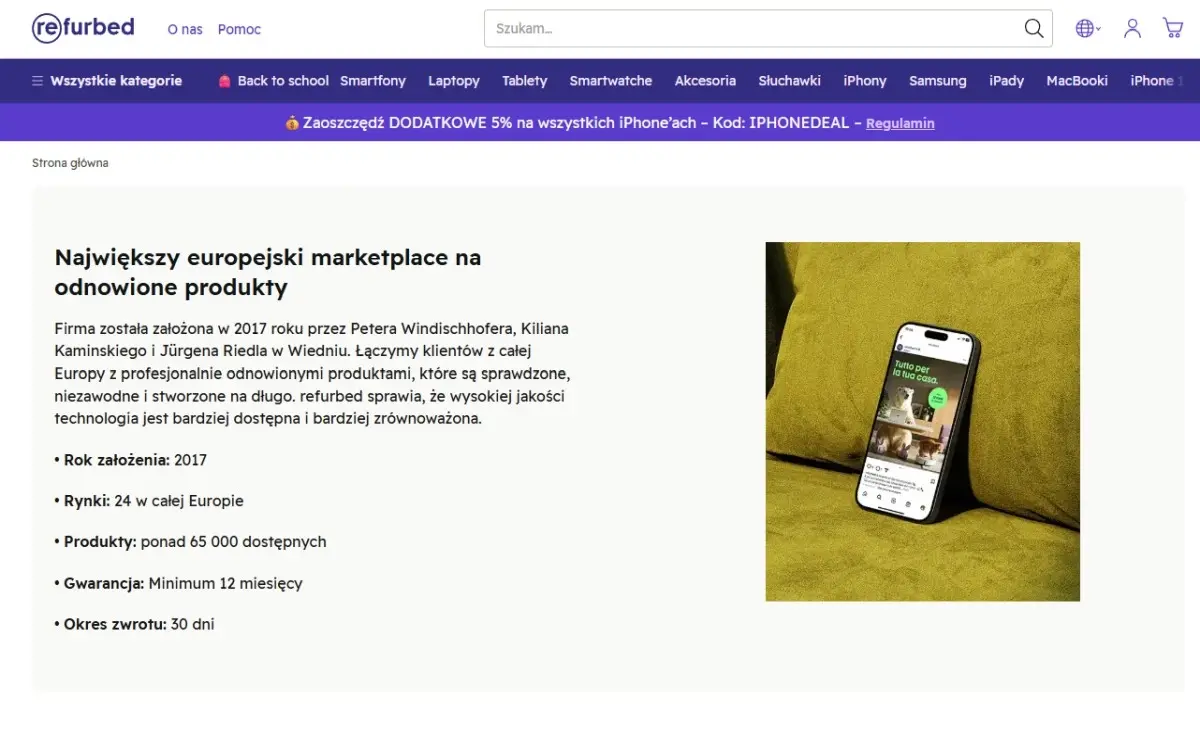This screenshot has height=752, width=1200.
Task: Select the Laptopy category
Action: click(454, 81)
